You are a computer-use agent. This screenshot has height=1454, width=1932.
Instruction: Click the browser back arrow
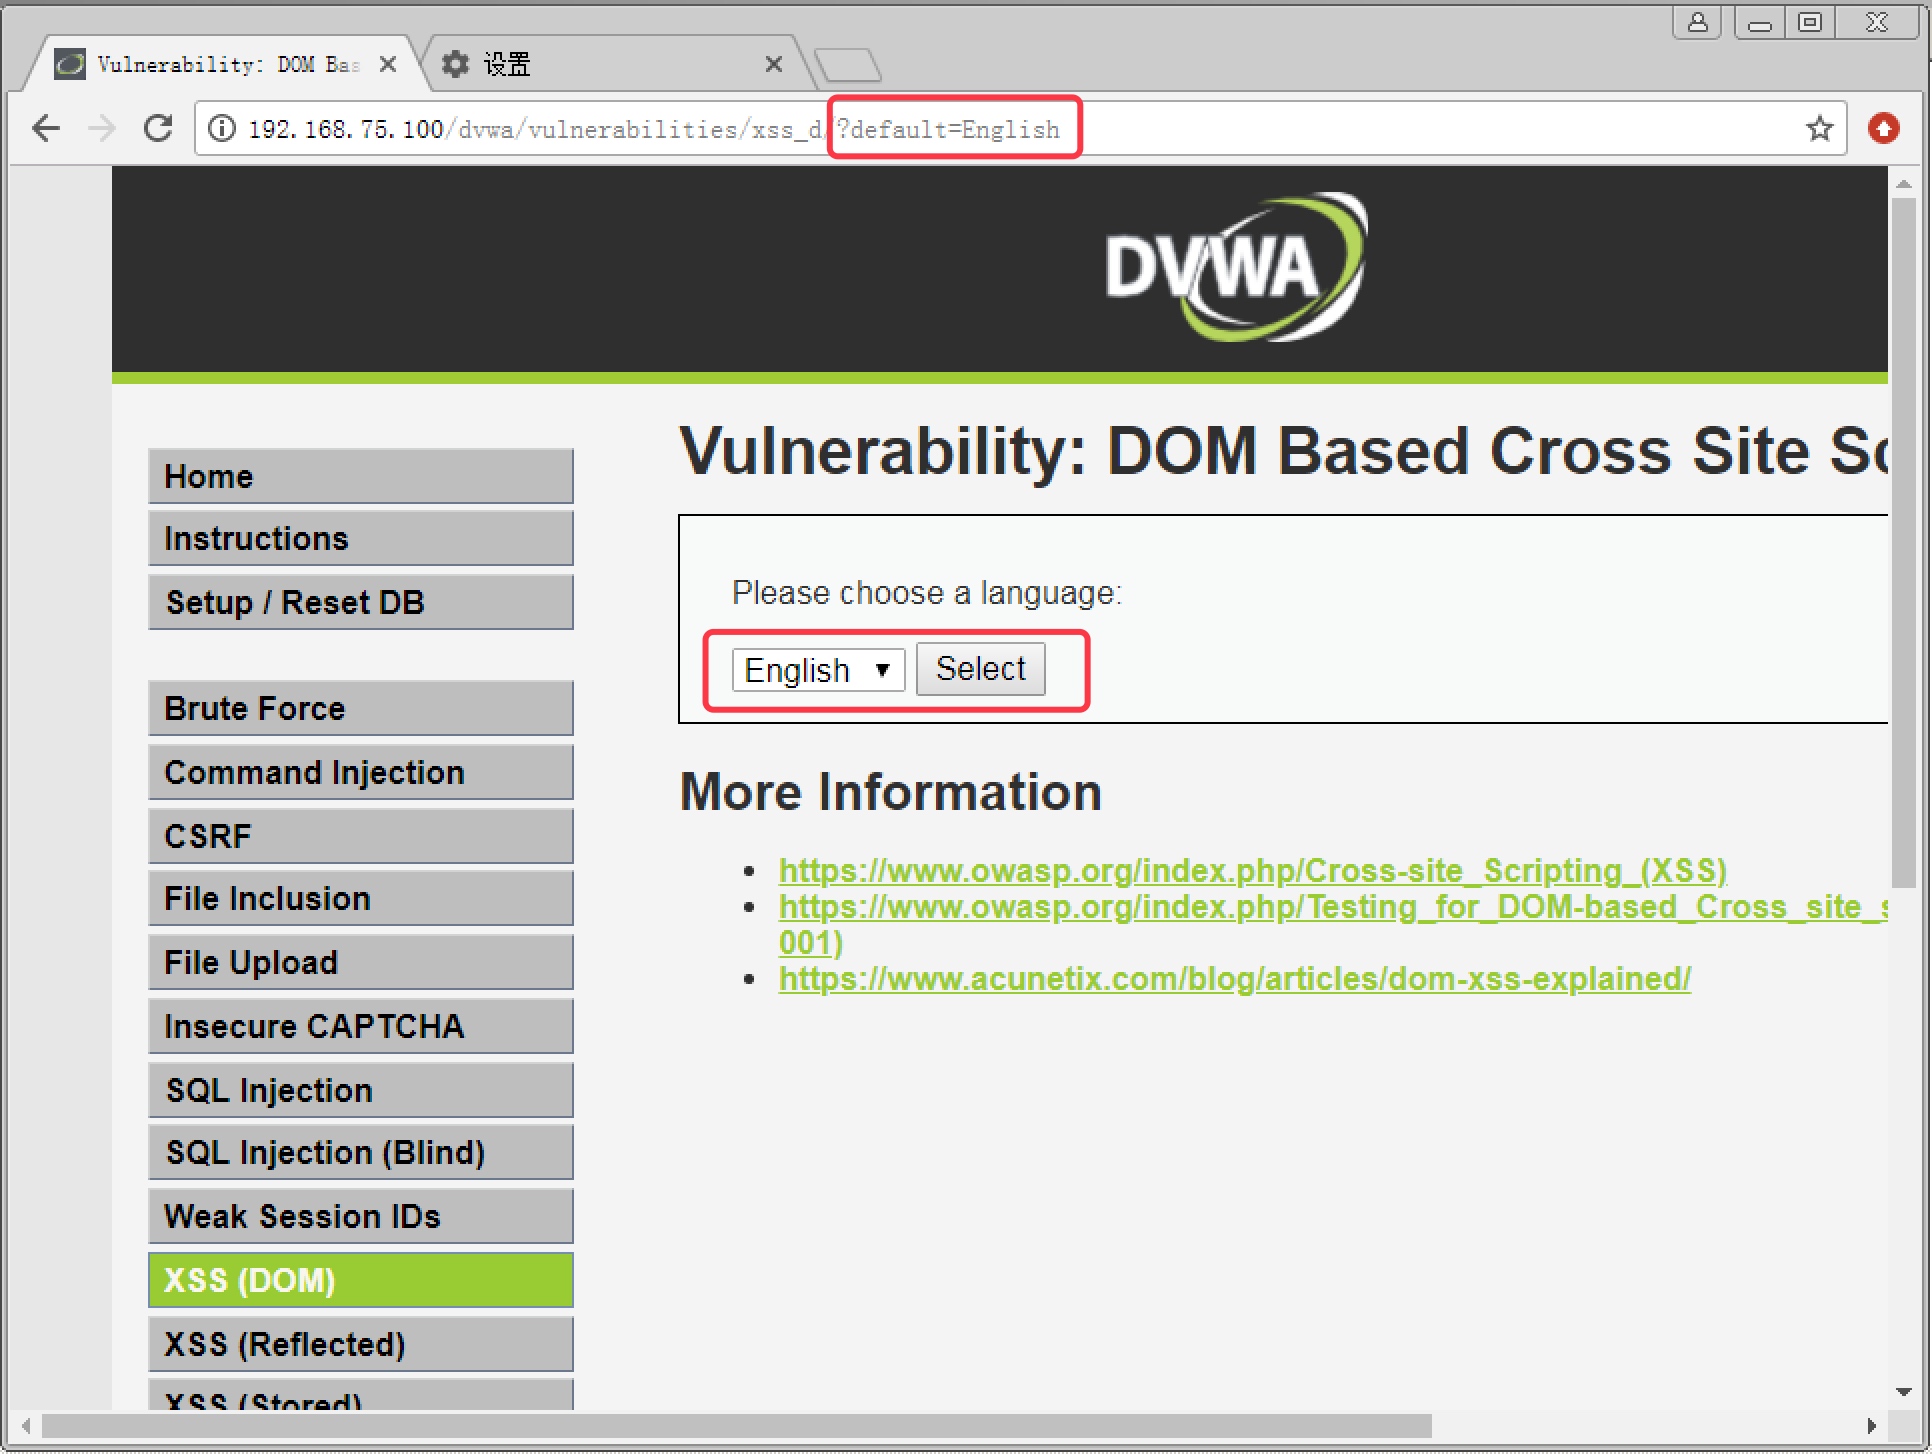point(46,128)
